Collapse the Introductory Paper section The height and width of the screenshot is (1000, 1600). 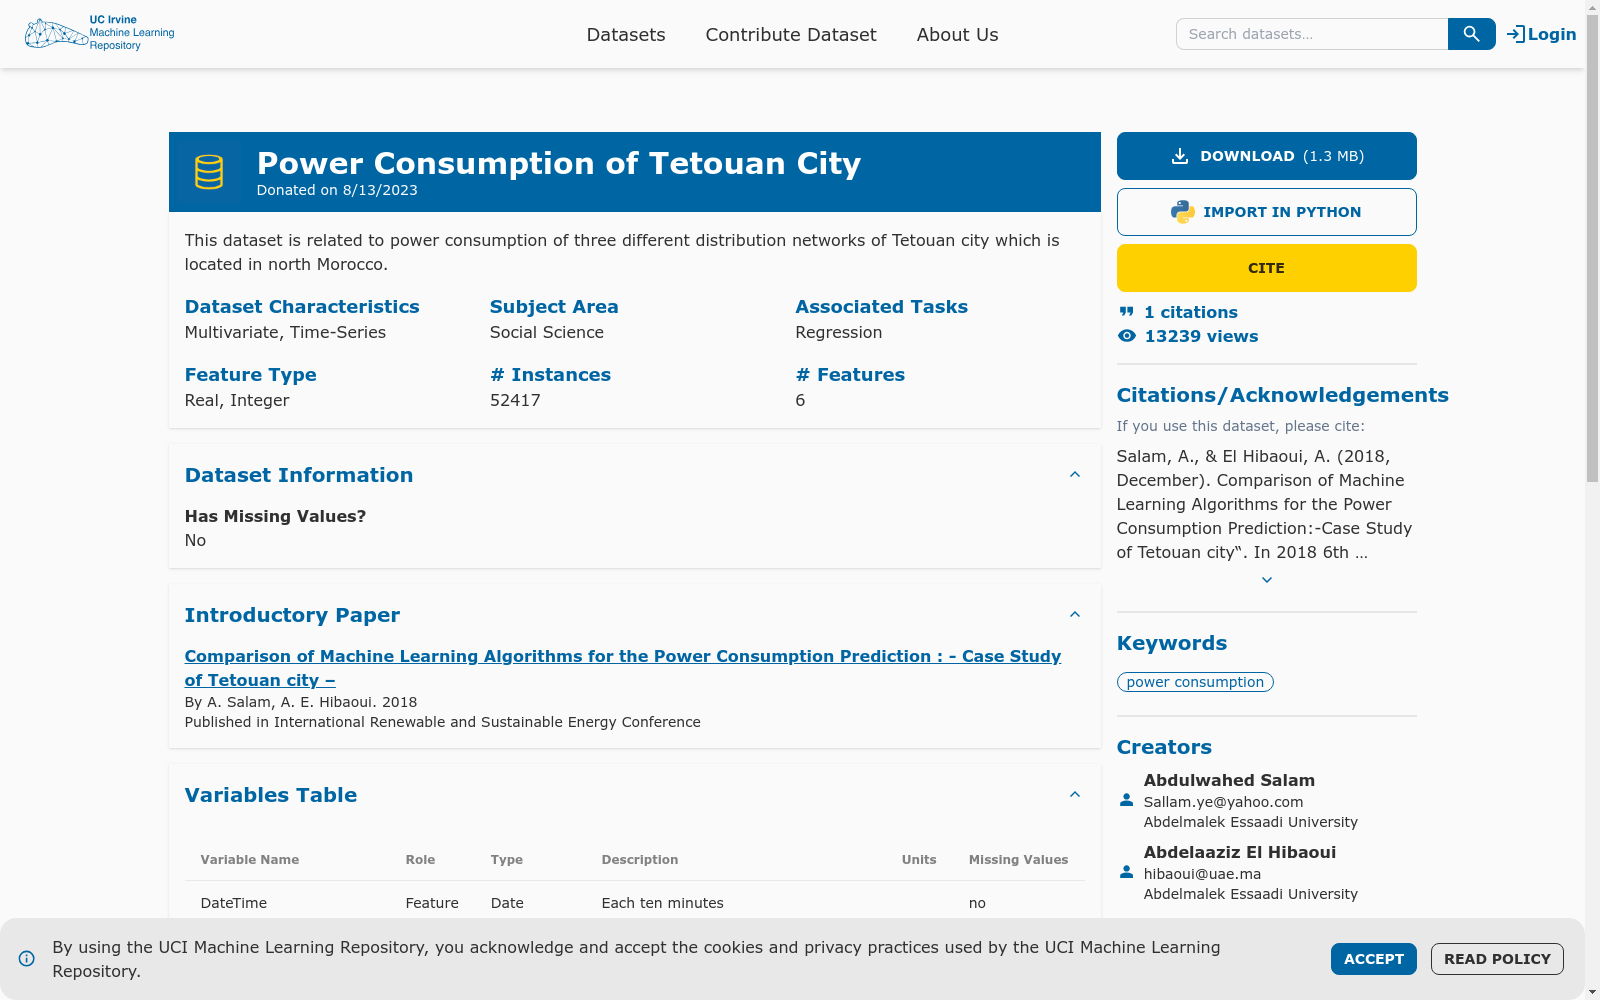coord(1075,615)
